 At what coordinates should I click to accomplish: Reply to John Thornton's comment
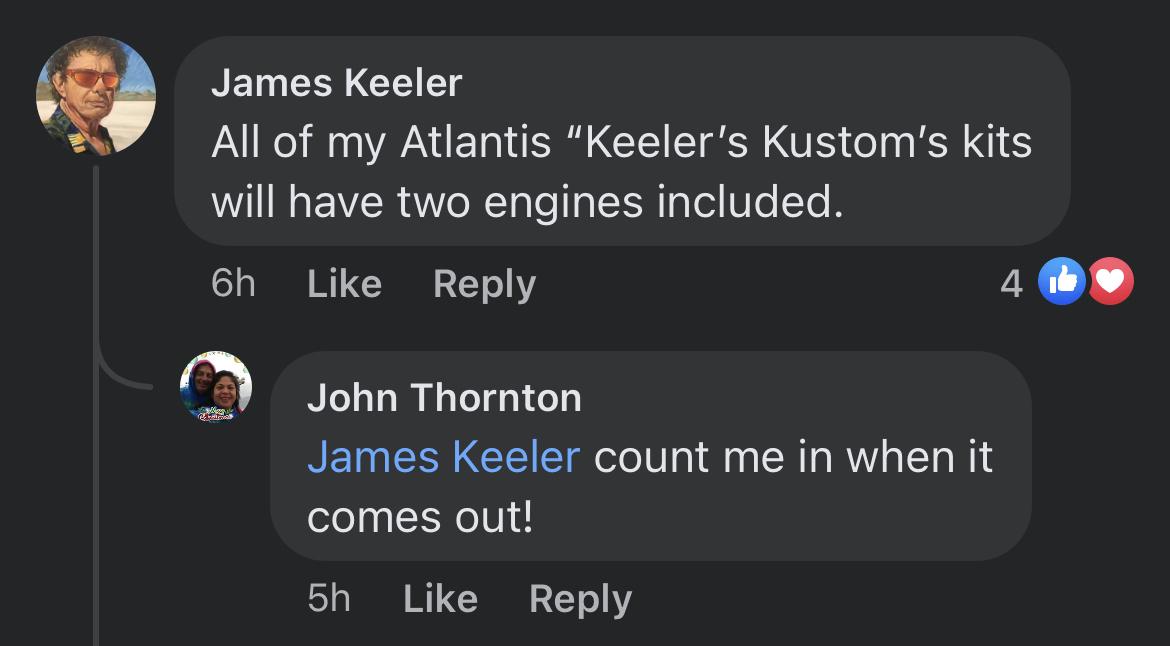[581, 600]
